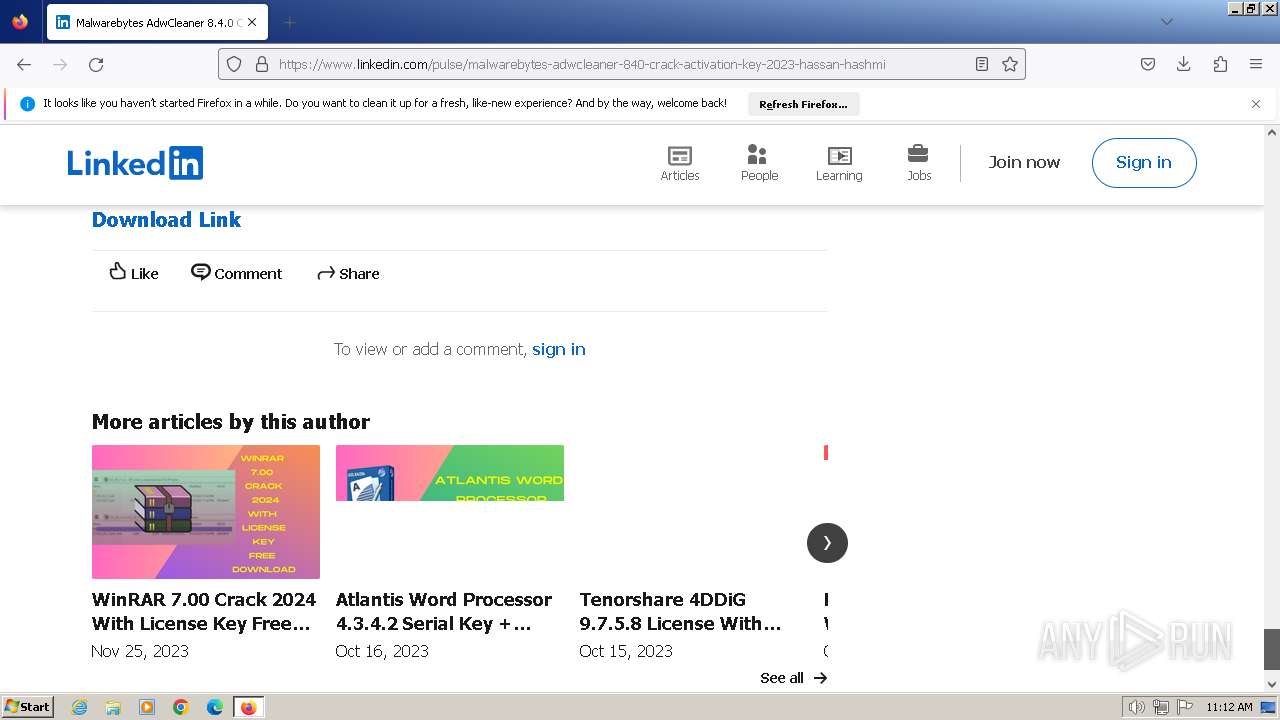The image size is (1280, 720).
Task: Click the Join now link
Action: (1024, 162)
